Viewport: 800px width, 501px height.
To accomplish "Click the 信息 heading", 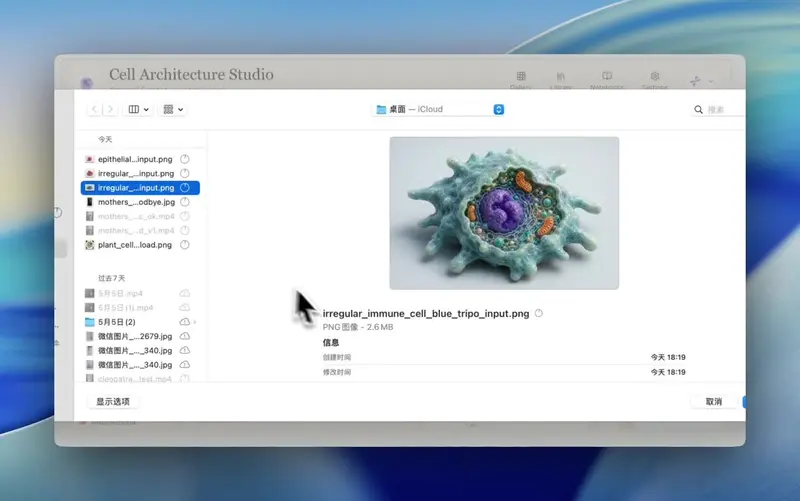I will [x=331, y=342].
